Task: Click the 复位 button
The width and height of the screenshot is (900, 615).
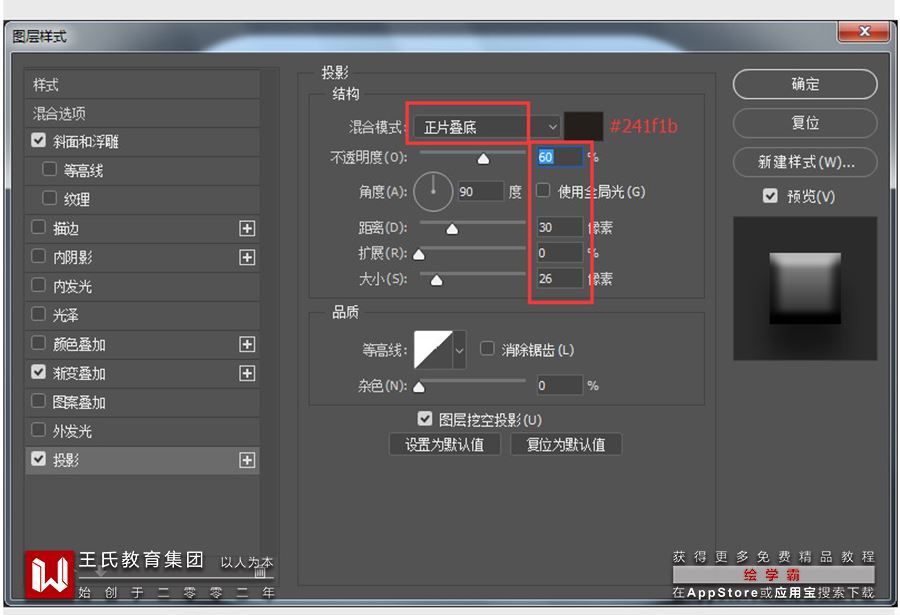Action: (805, 123)
